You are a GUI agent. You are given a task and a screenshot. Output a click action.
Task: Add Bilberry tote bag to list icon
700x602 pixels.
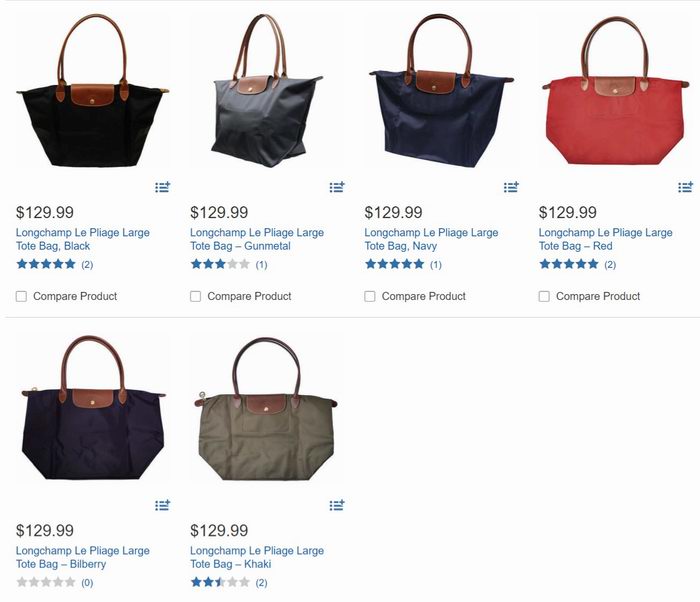(162, 505)
